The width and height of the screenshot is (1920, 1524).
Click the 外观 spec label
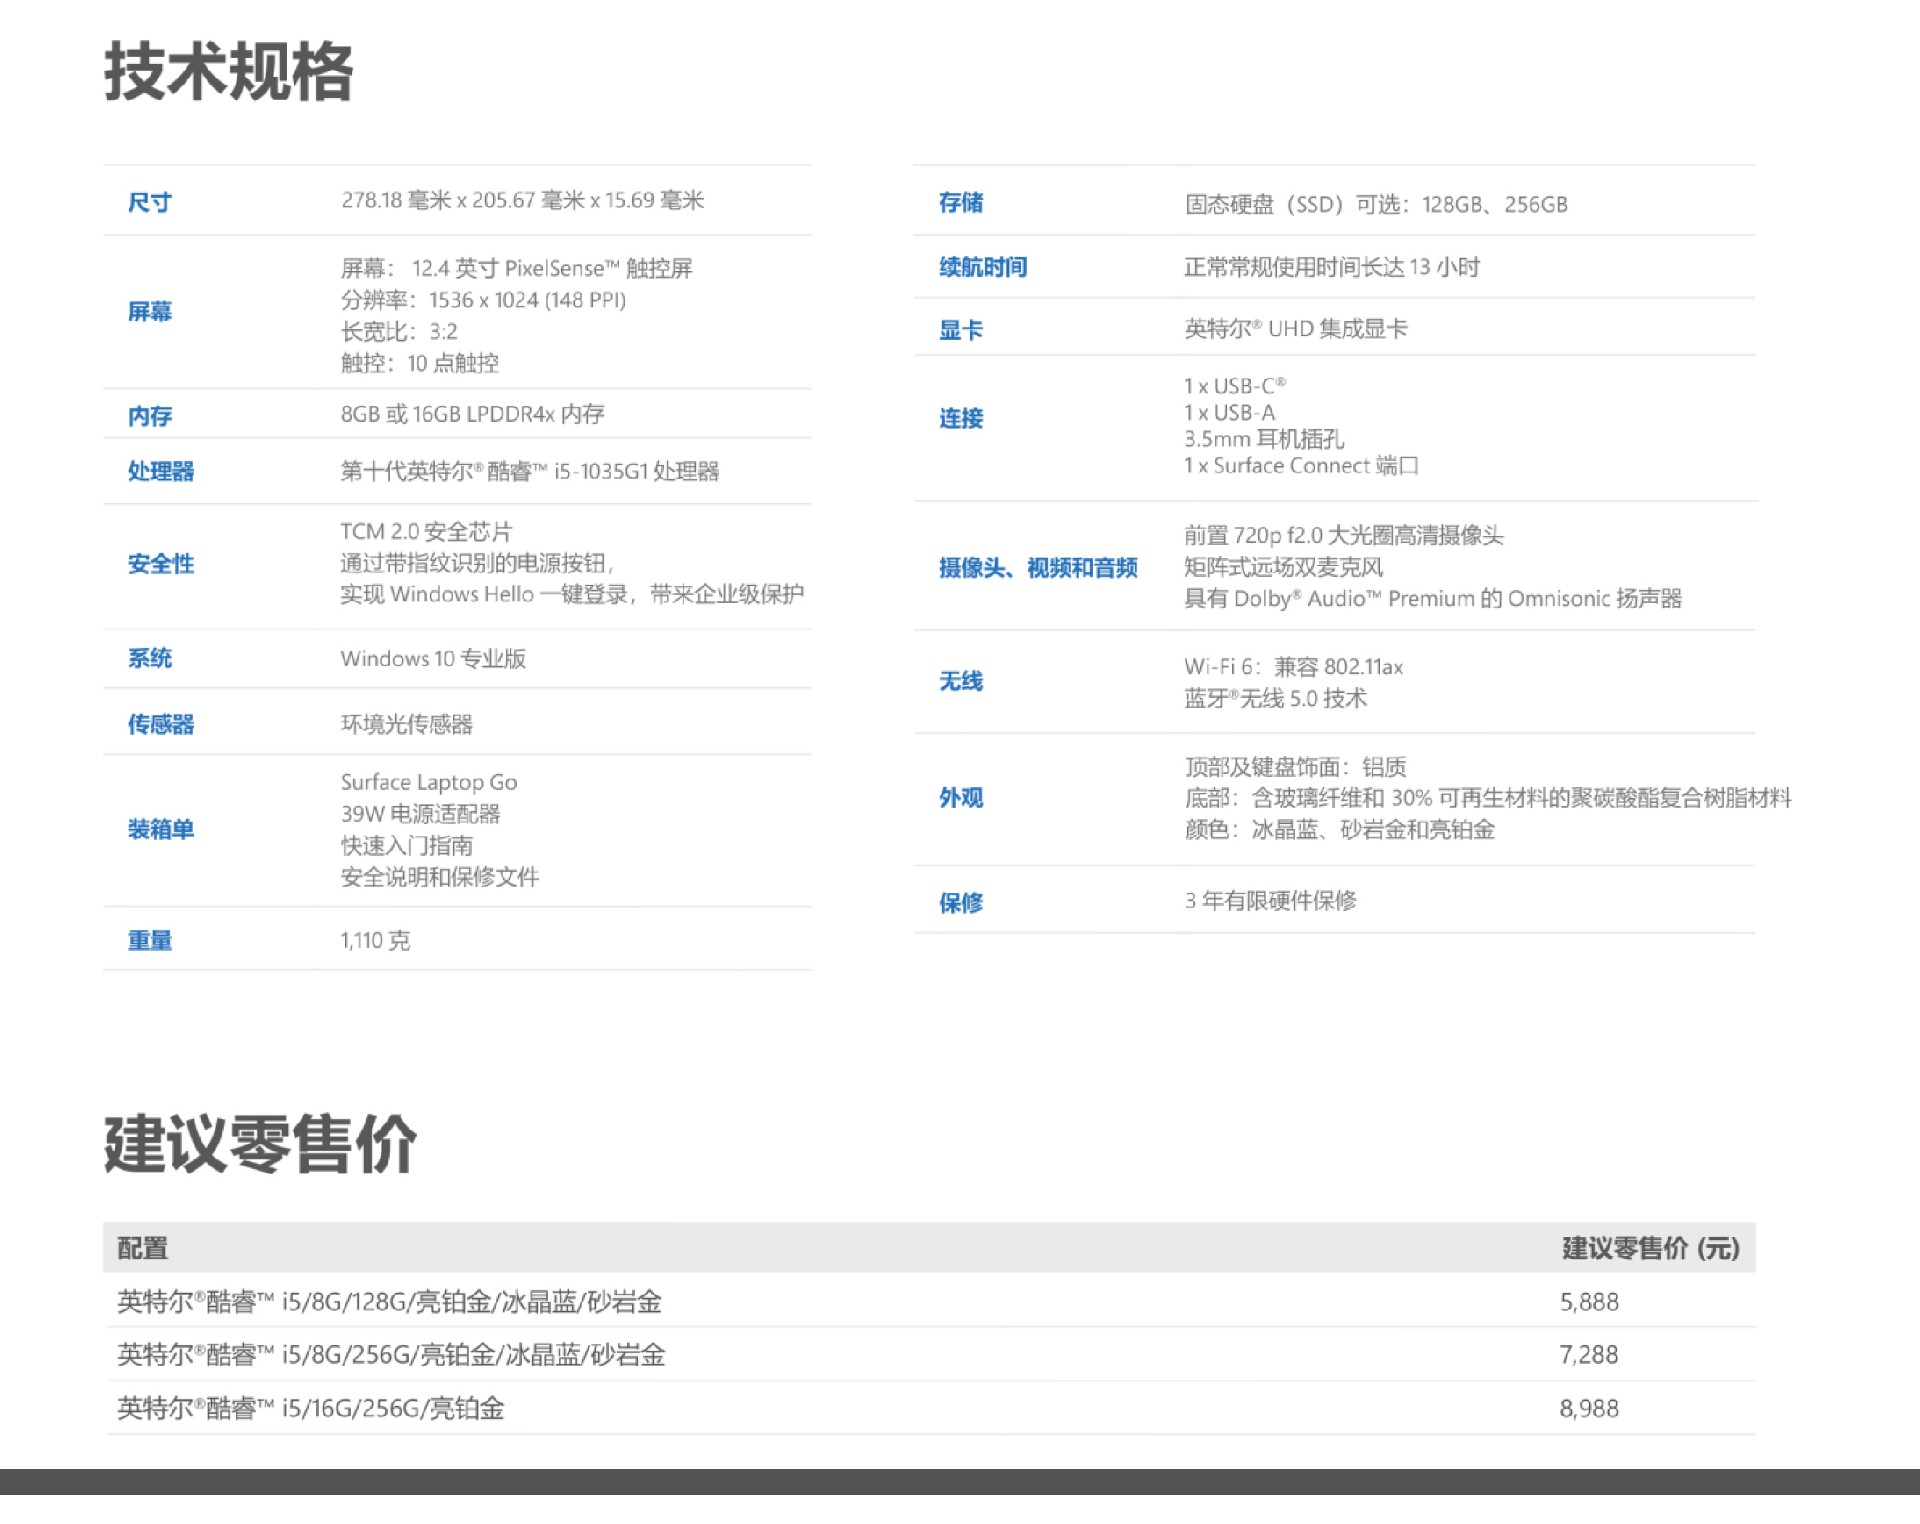click(961, 798)
